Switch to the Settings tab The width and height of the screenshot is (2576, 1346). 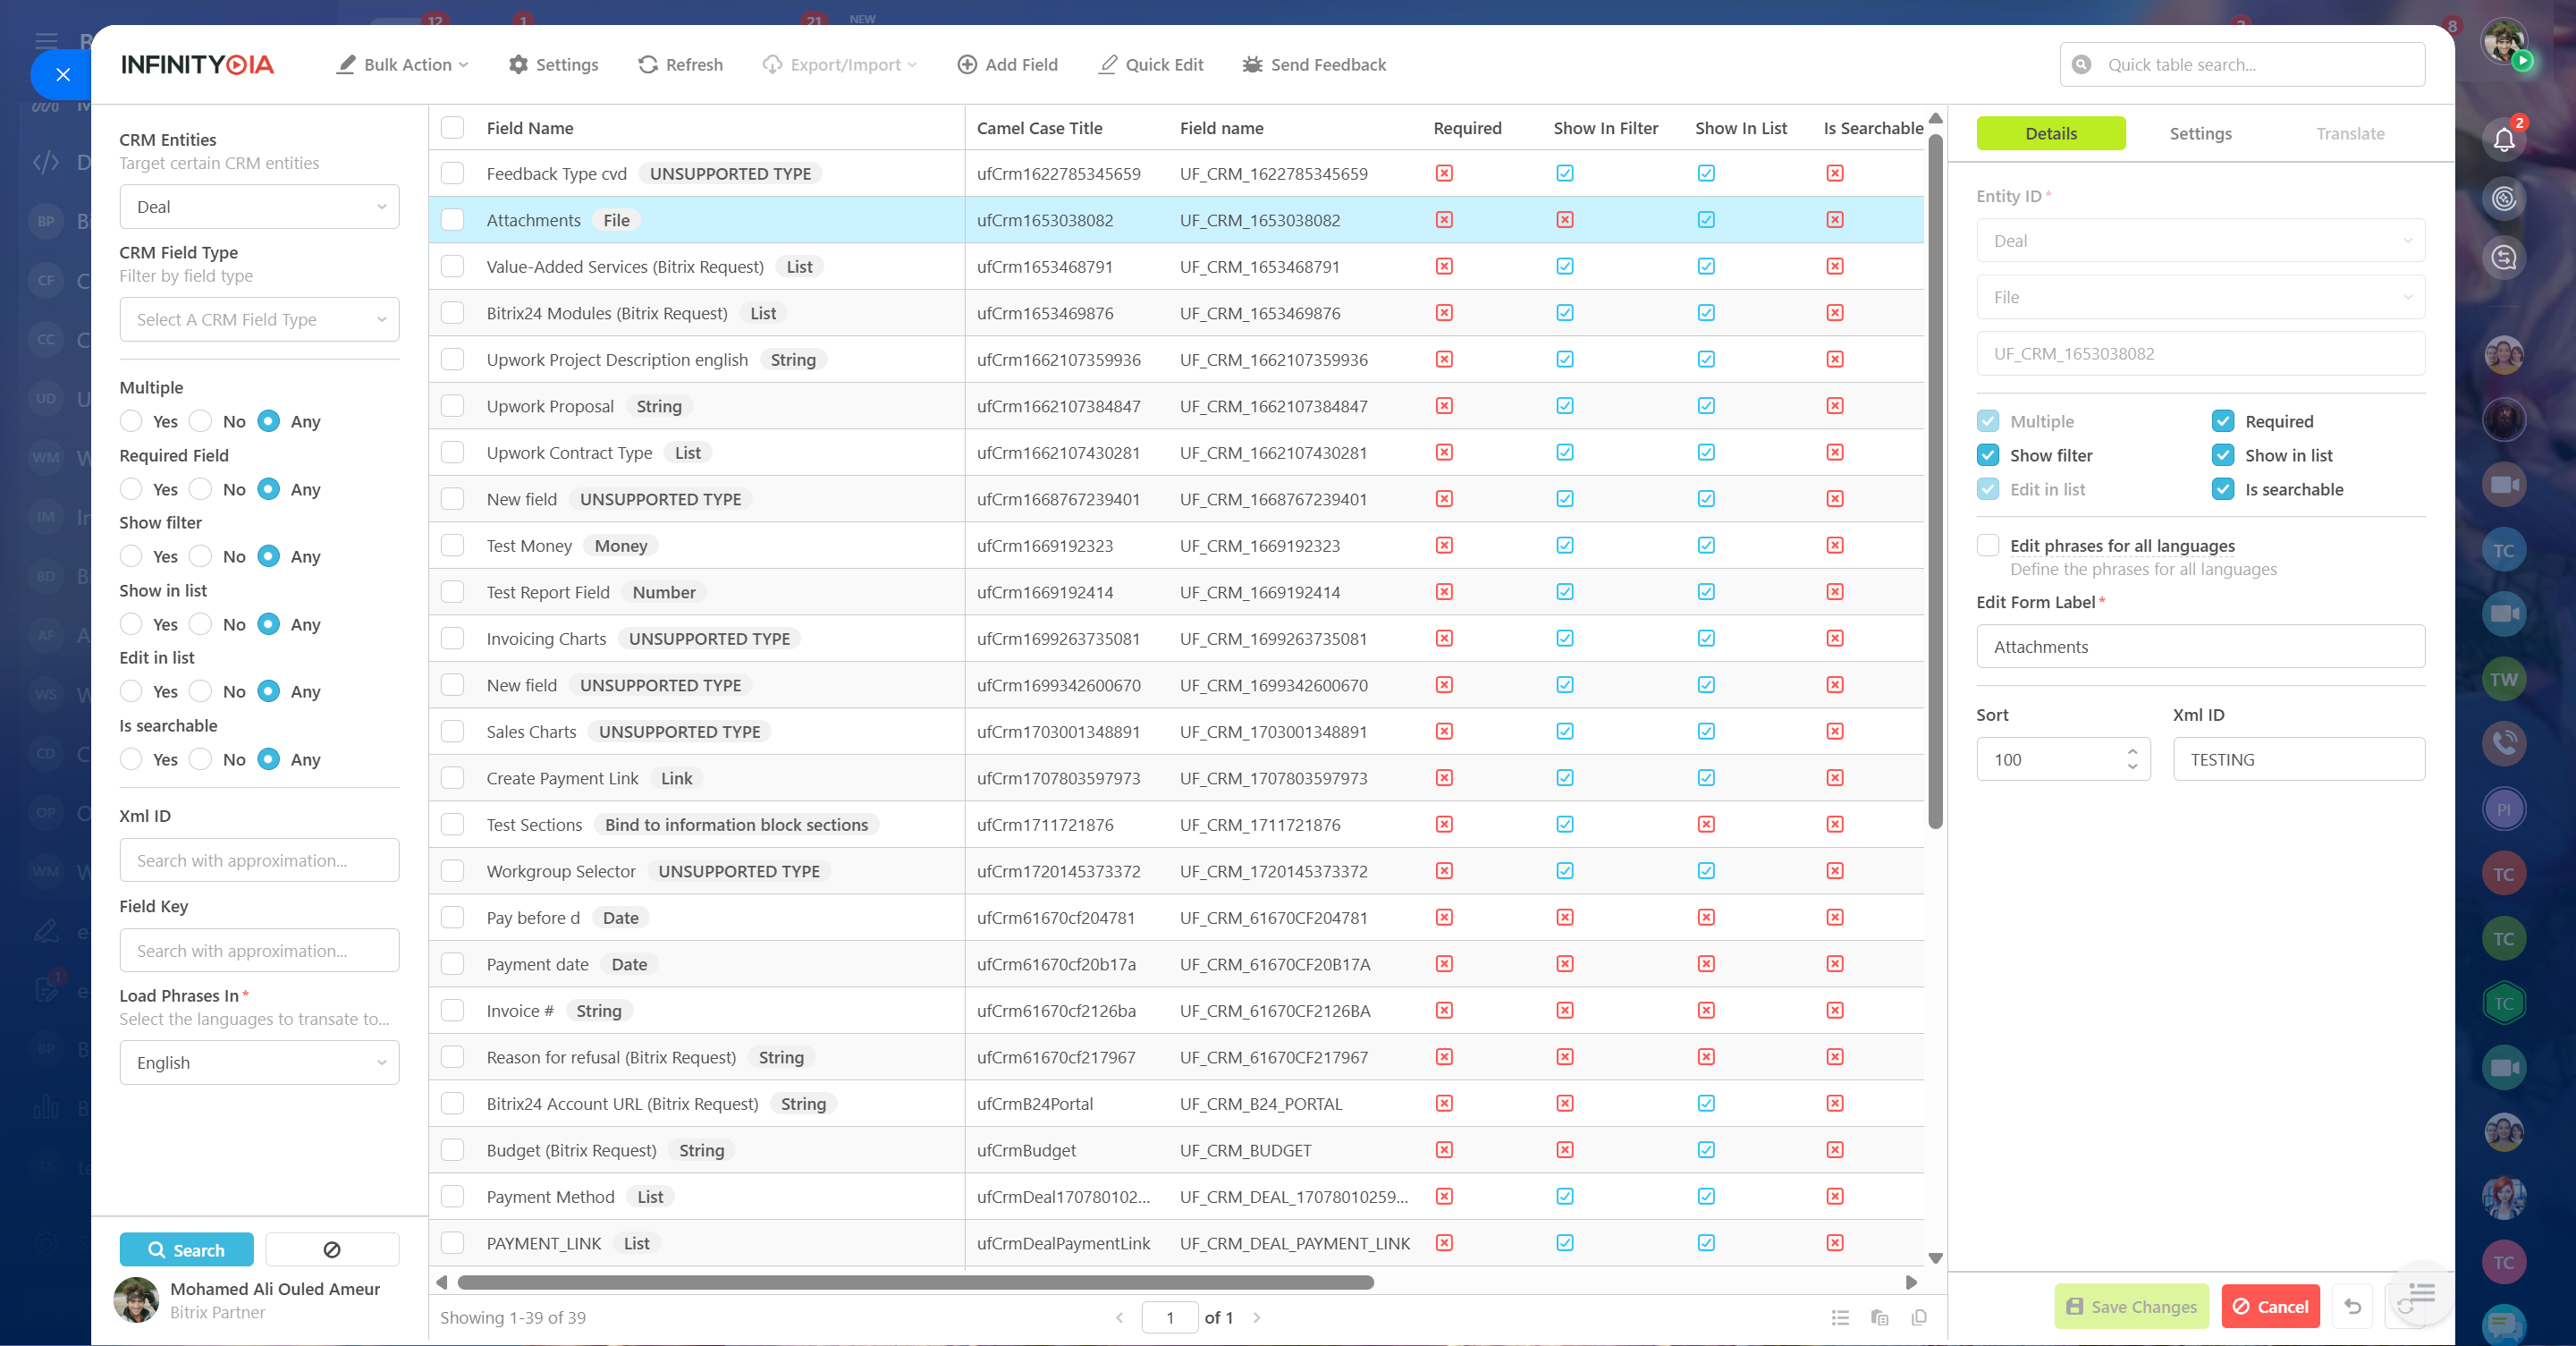tap(2200, 134)
